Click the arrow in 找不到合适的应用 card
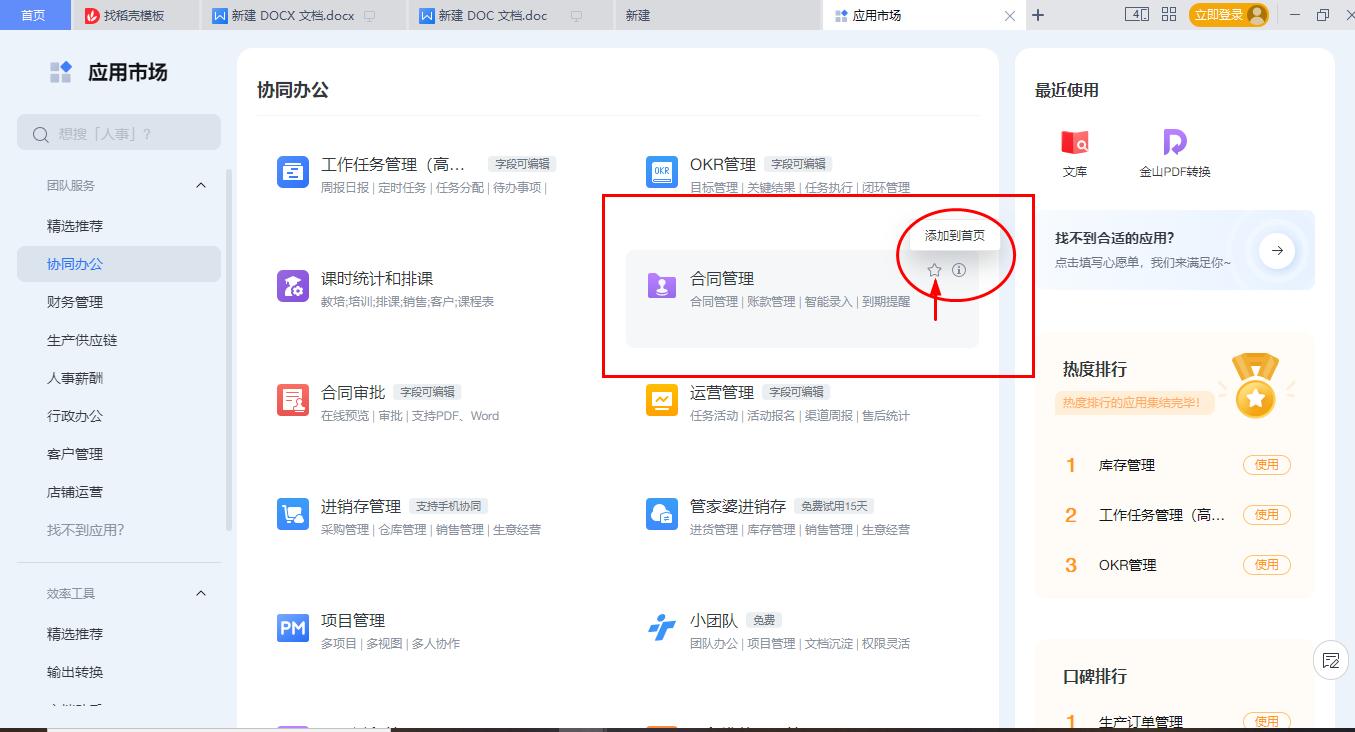Screen dimensions: 1355x732 (x=1277, y=251)
